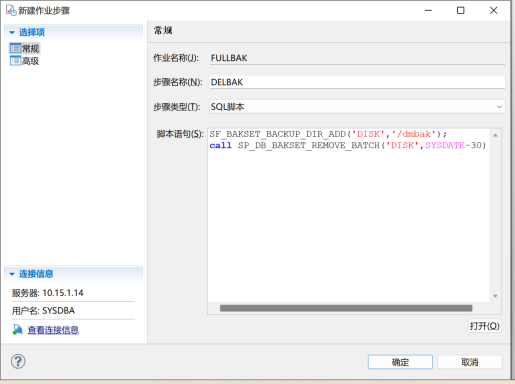Click the 打开(O) button
515x384 pixels.
click(485, 326)
